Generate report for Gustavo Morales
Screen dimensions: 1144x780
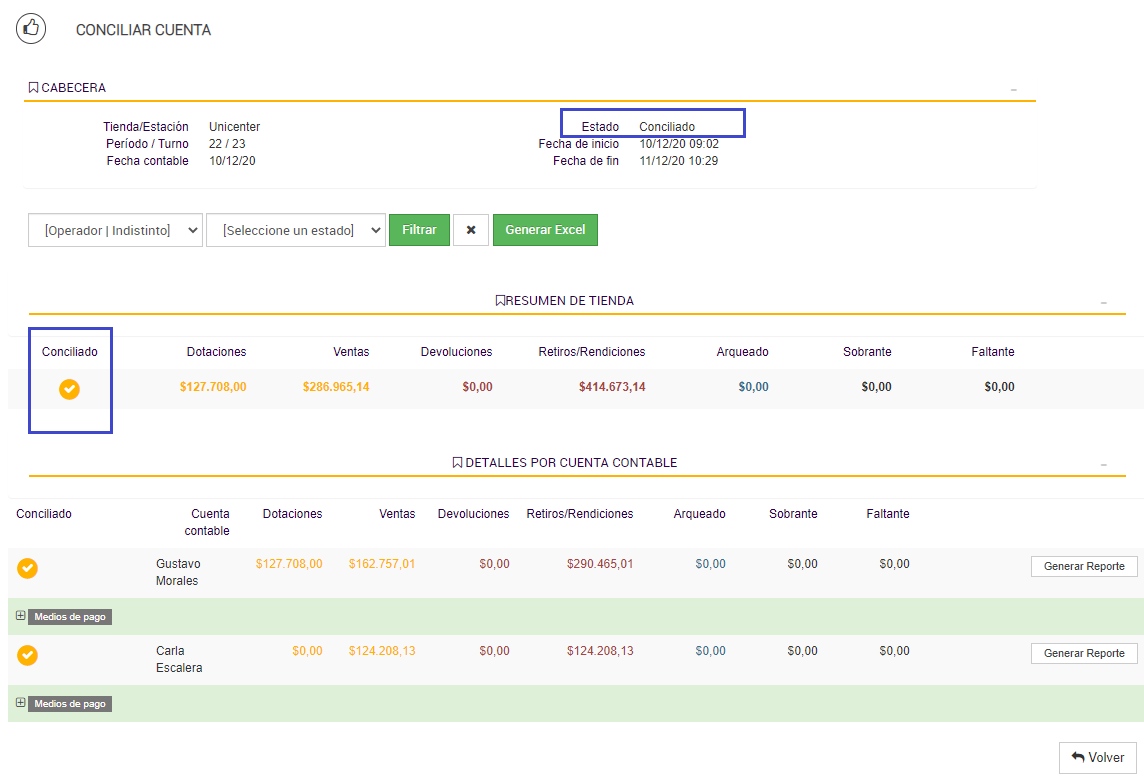1083,566
